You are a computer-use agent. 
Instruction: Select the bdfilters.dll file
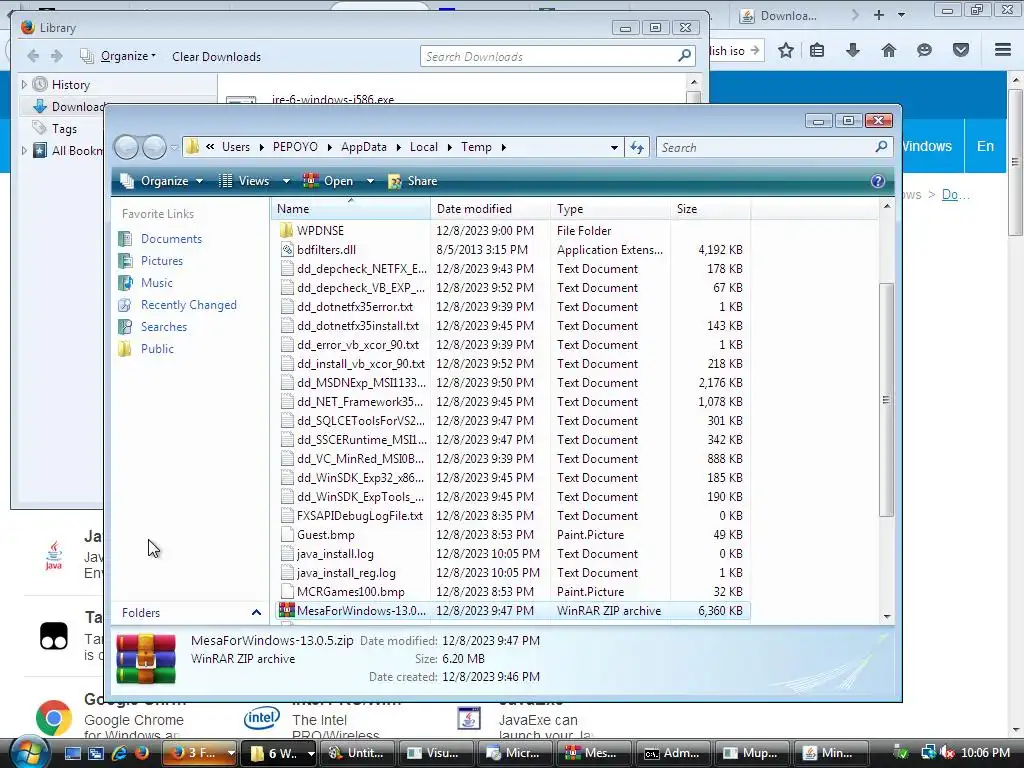pyautogui.click(x=326, y=249)
